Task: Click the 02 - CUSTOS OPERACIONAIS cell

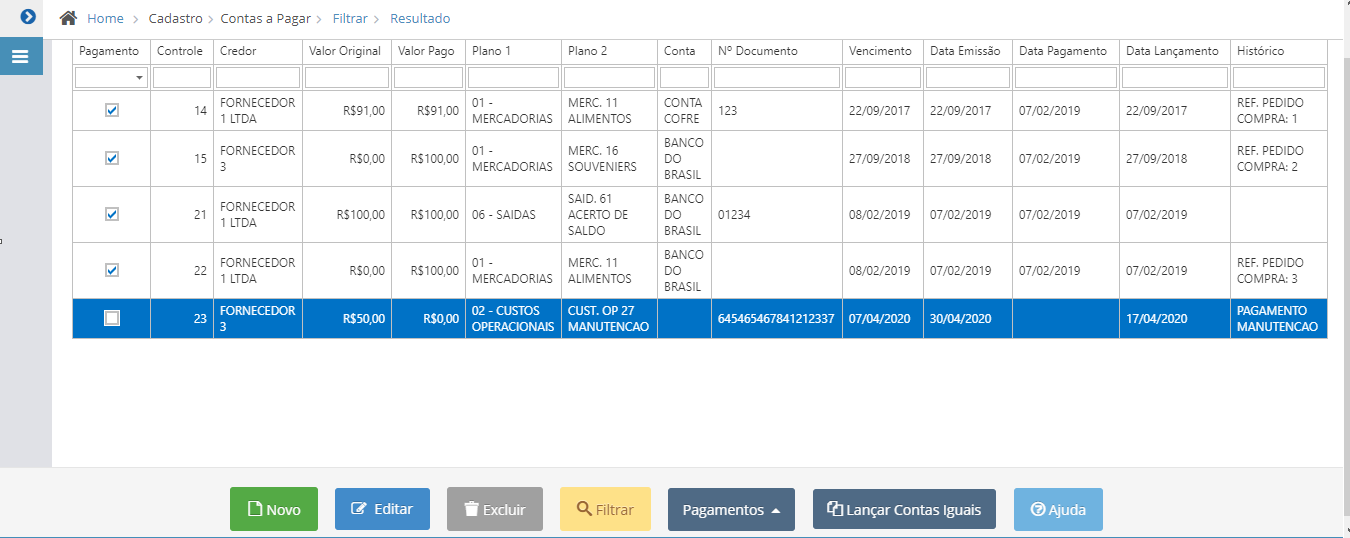Action: 513,319
